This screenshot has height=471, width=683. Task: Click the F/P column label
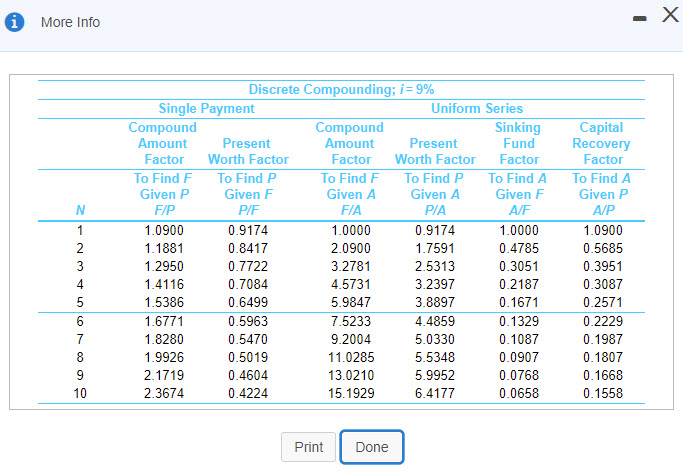click(165, 210)
